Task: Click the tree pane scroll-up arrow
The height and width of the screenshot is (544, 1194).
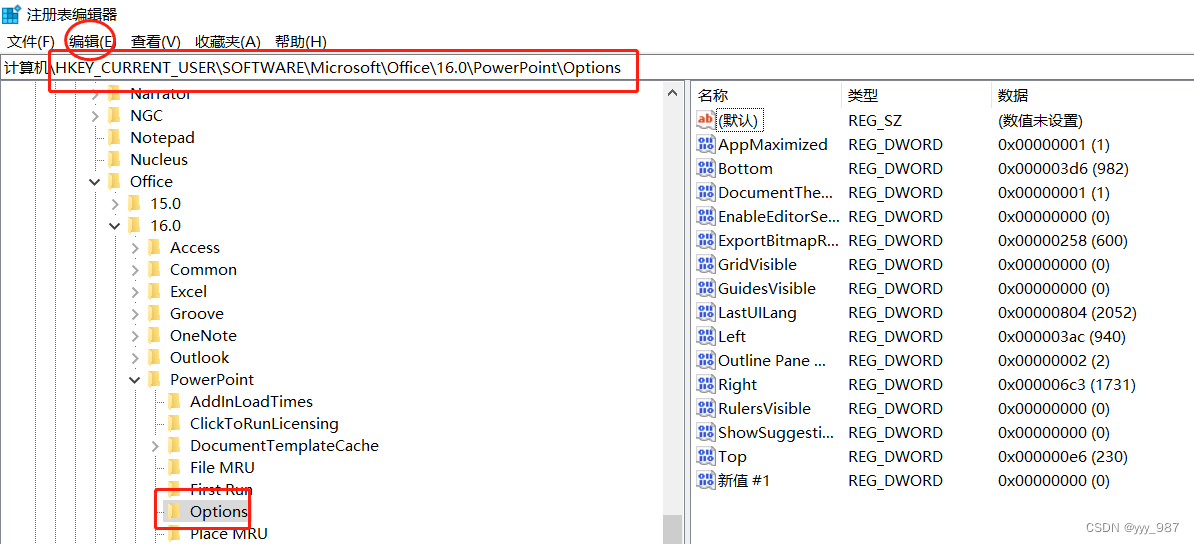Action: (672, 93)
